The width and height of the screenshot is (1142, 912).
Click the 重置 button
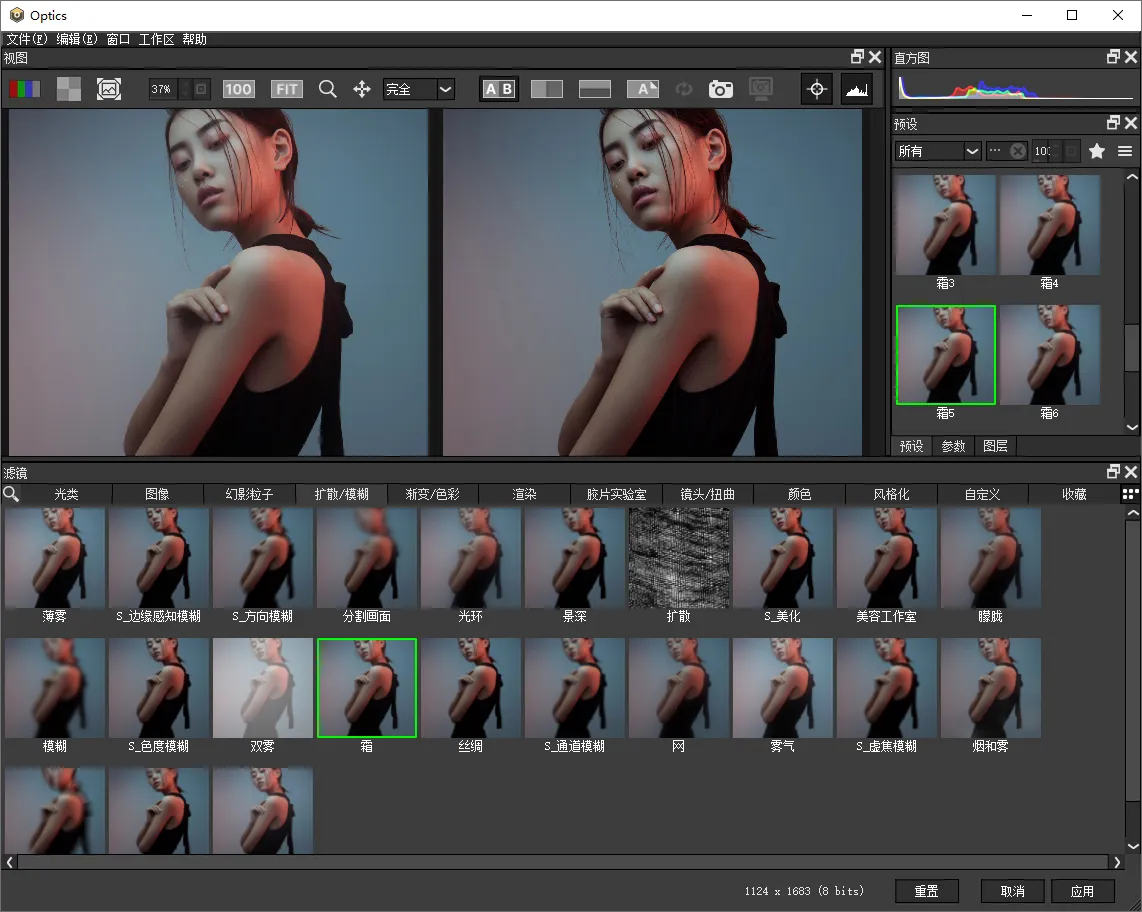[926, 891]
